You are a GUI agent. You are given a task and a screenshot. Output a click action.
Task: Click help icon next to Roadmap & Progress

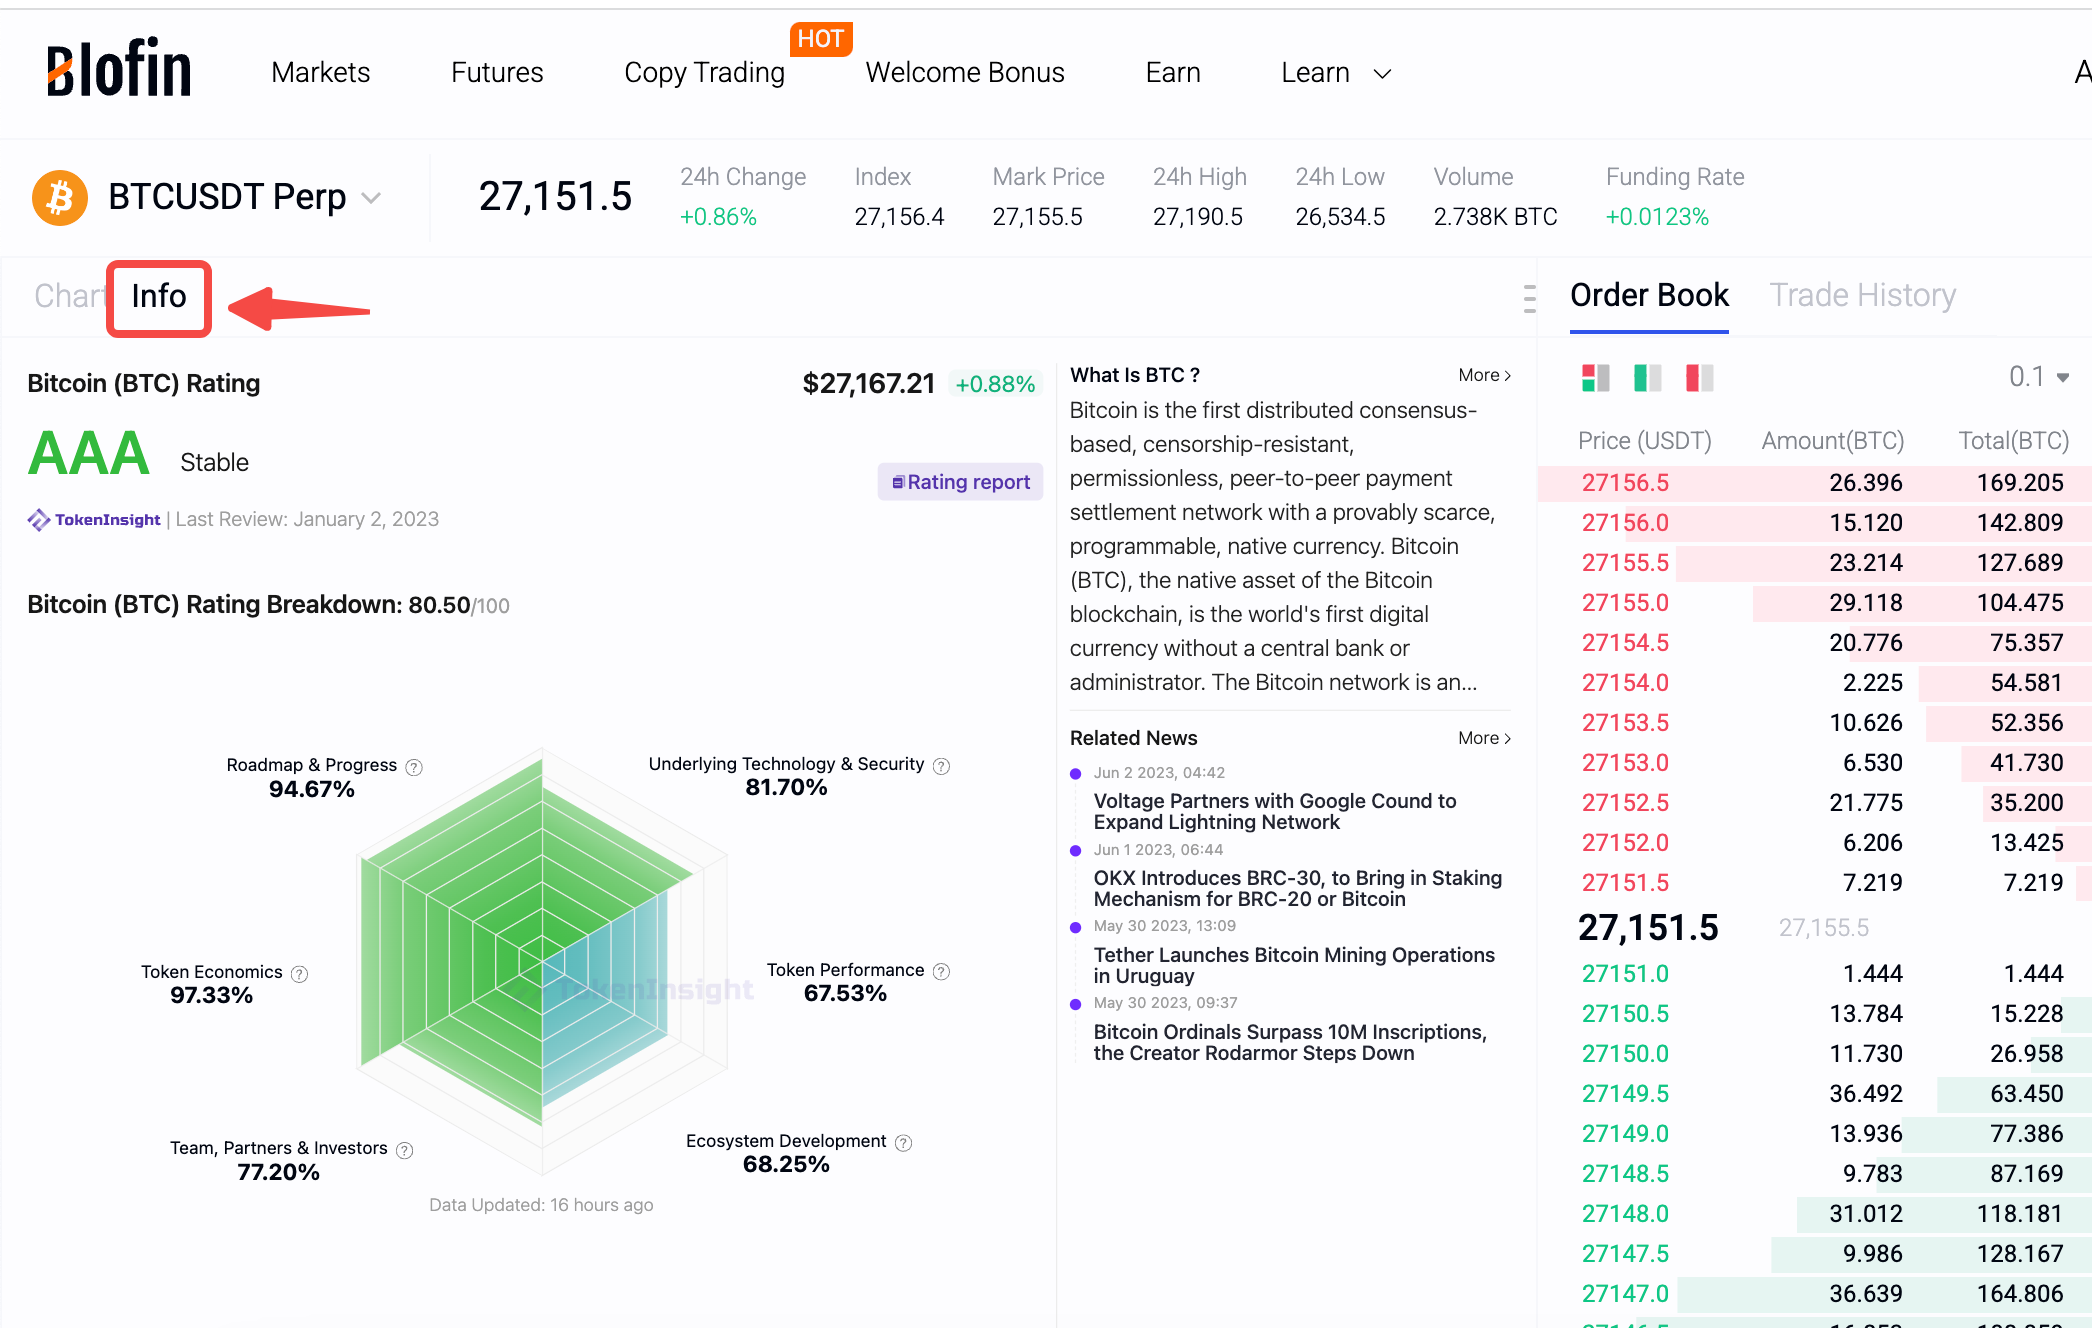click(x=414, y=767)
